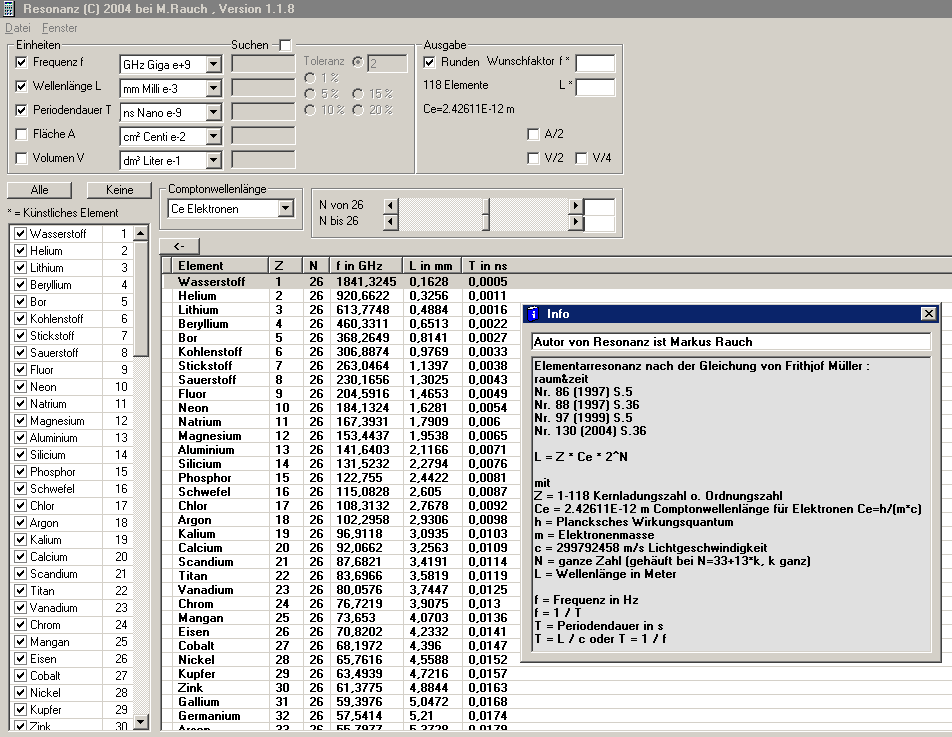
Task: Open the Datei menu
Action: coord(19,28)
